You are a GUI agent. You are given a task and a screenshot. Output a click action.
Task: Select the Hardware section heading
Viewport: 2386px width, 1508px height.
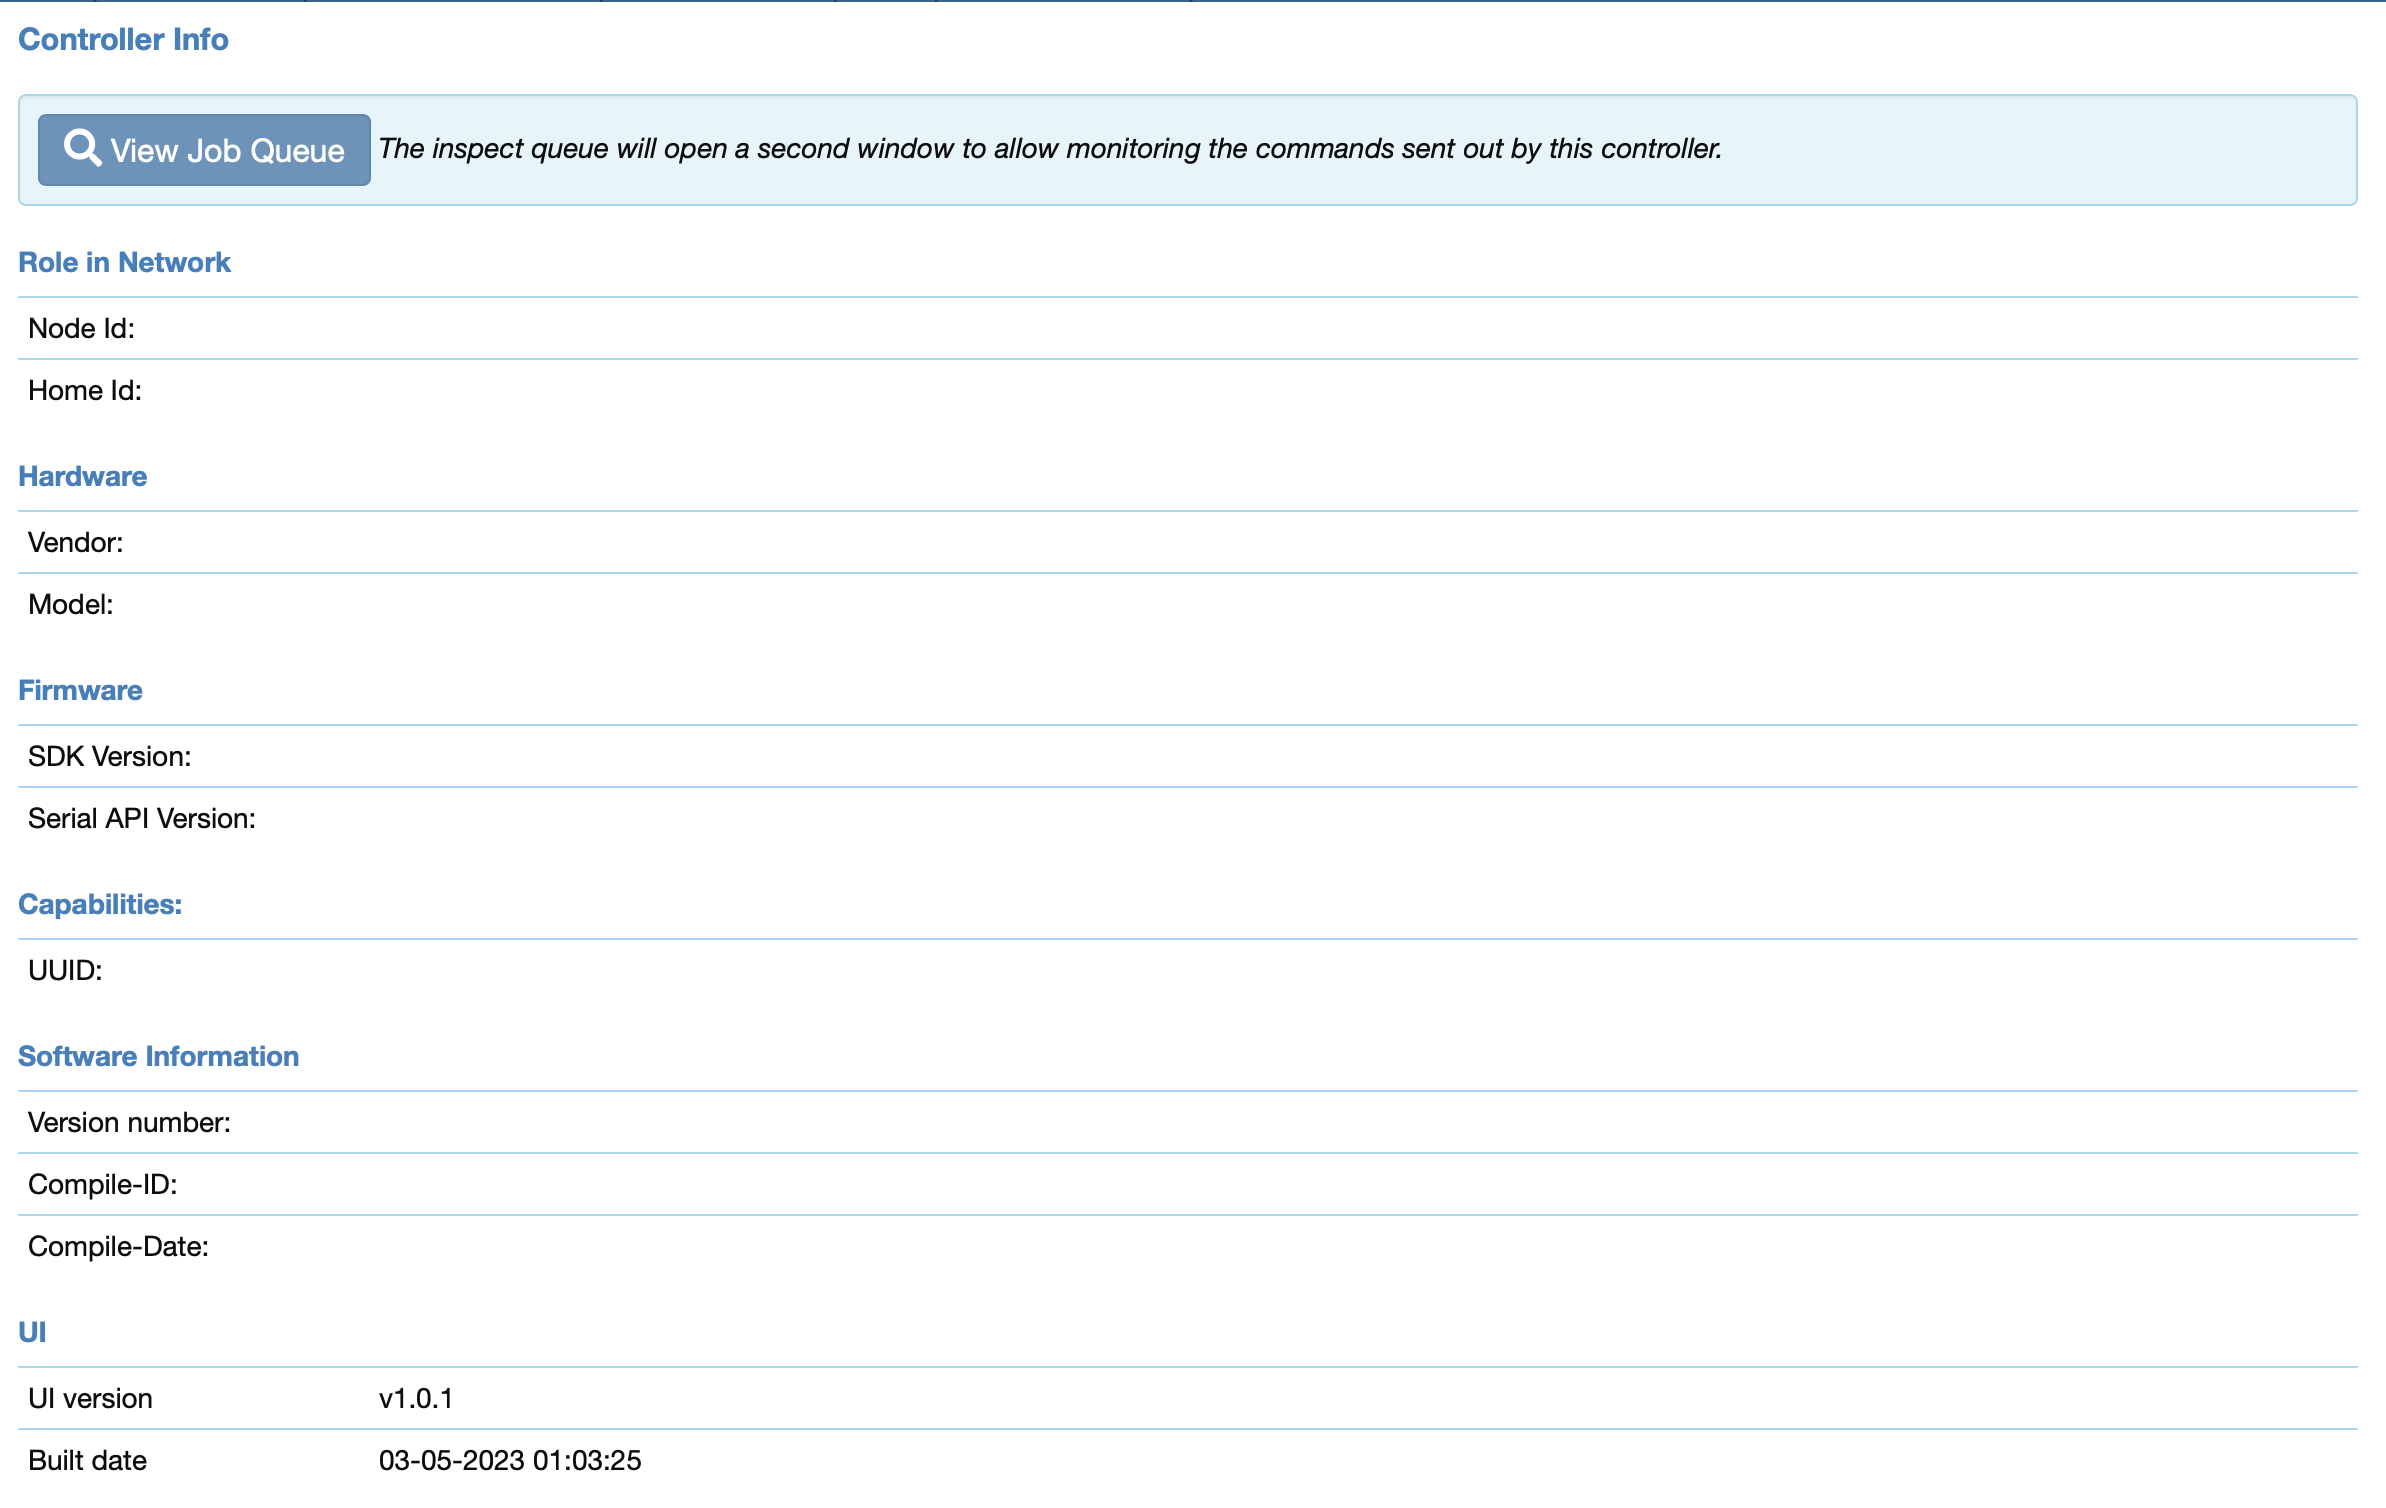tap(82, 476)
